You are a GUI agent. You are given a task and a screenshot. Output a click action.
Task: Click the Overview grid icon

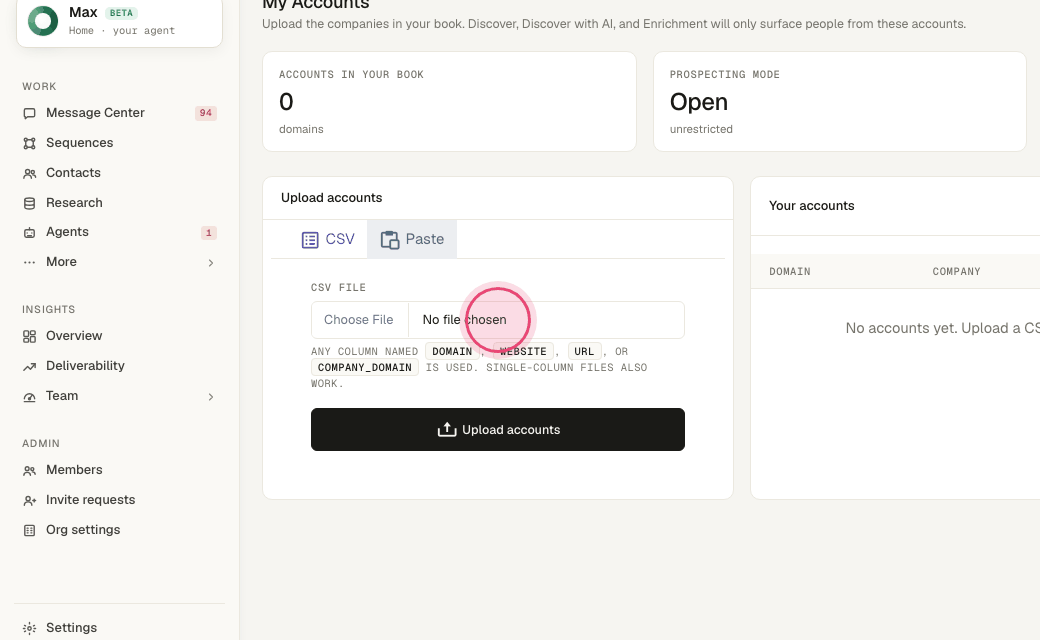click(29, 336)
